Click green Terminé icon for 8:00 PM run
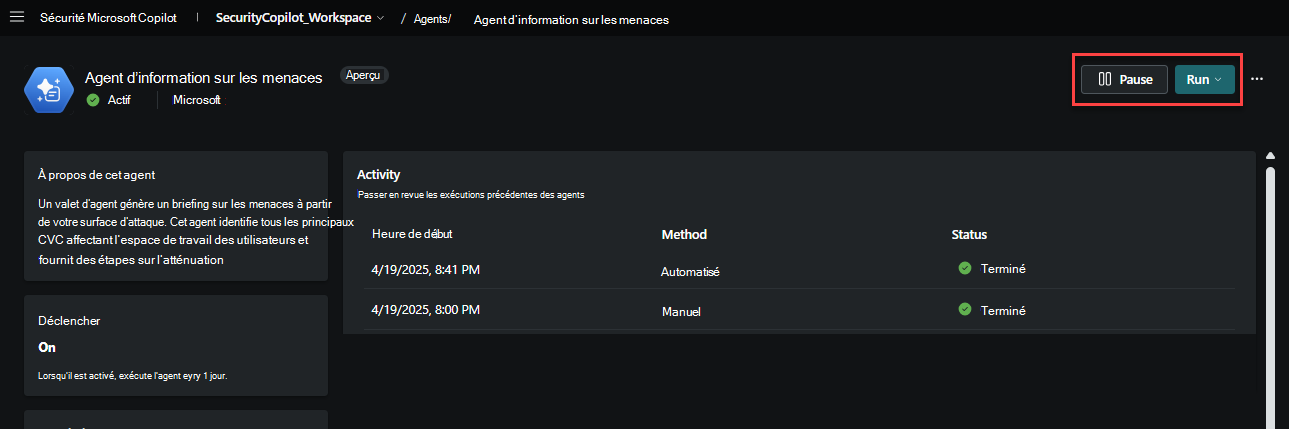 [x=965, y=310]
